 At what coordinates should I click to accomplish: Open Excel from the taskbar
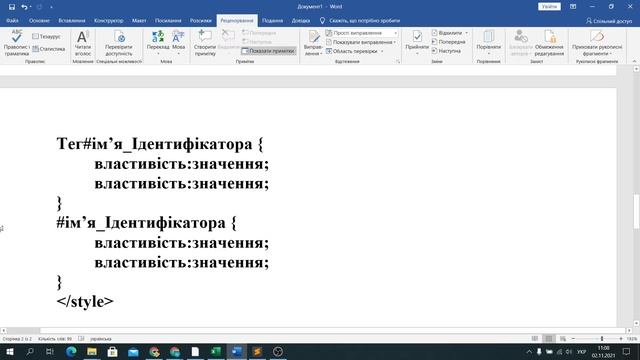pyautogui.click(x=216, y=351)
